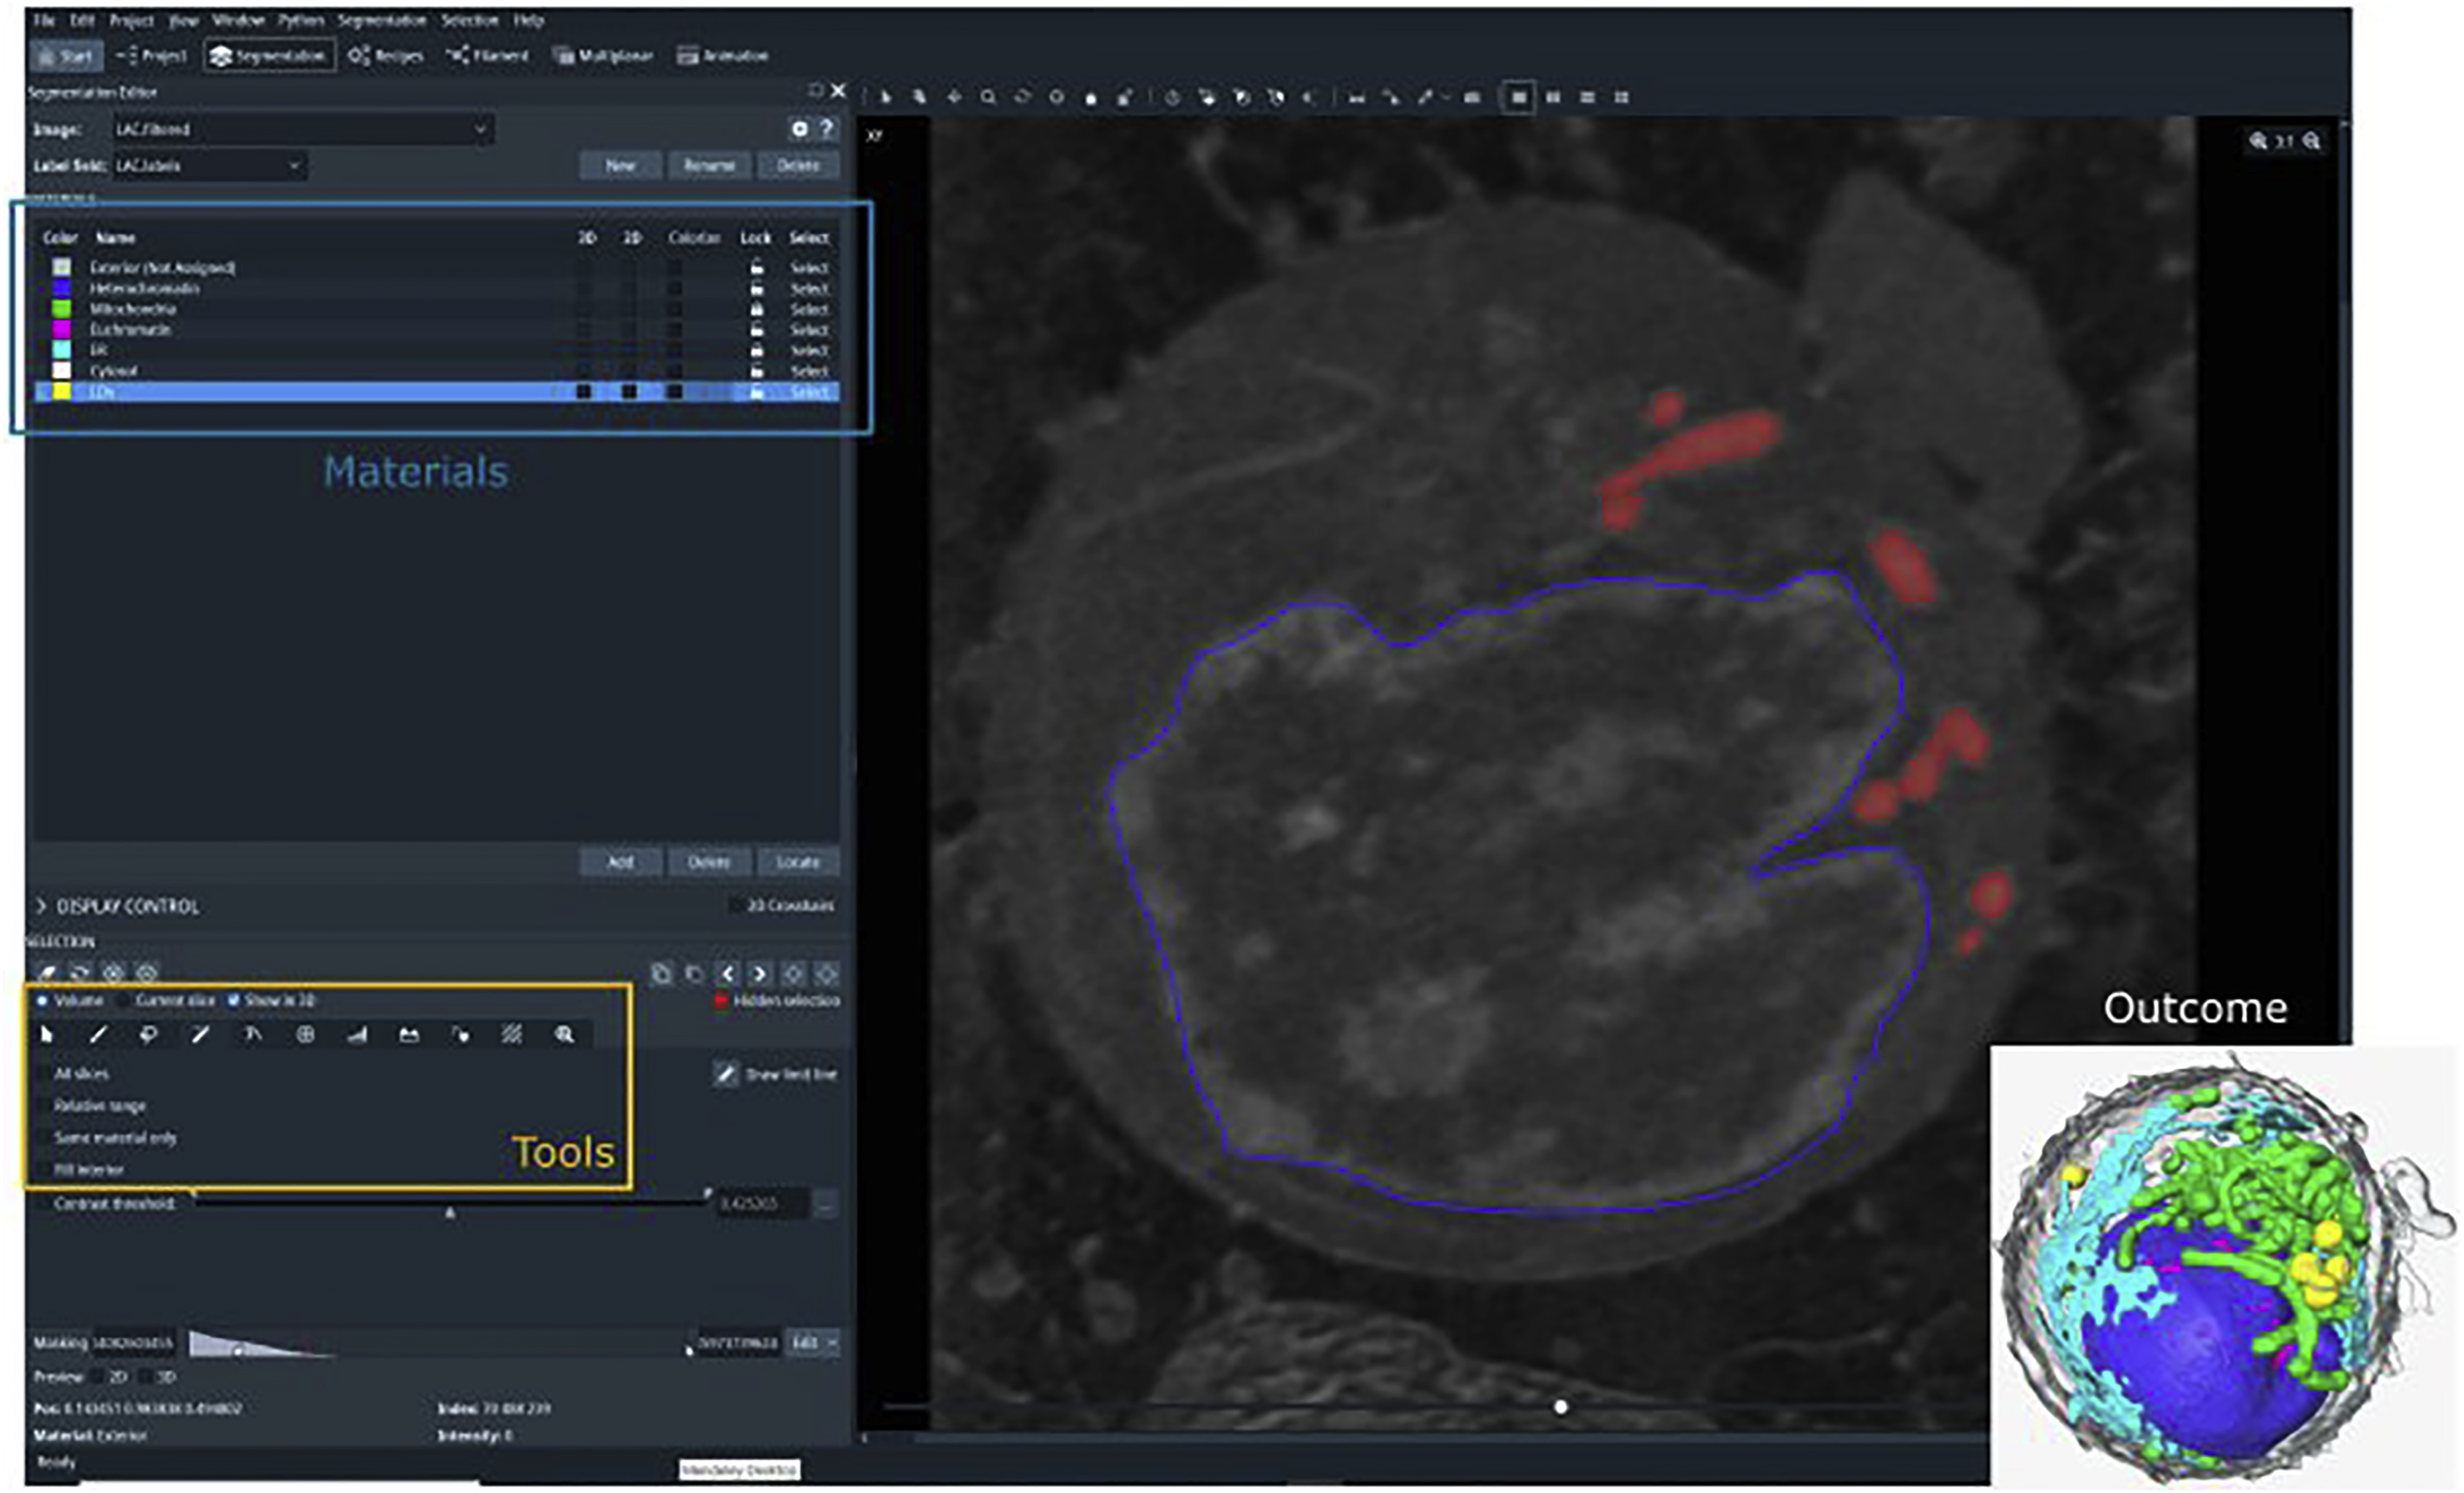Screen dimensions: 2464x1493
Task: Click the yellow color swatch of LDs
Action: tap(62, 391)
